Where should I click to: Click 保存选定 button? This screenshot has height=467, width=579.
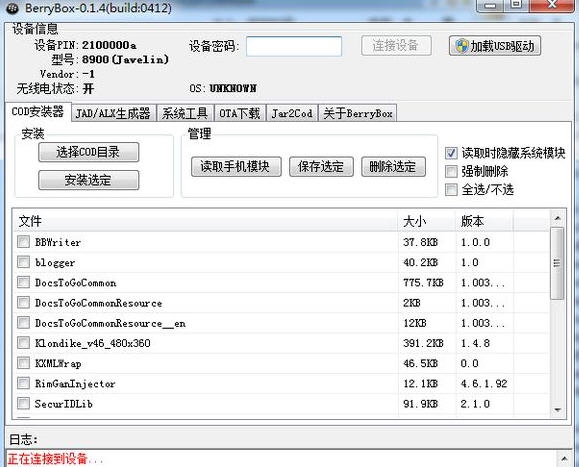pos(321,167)
